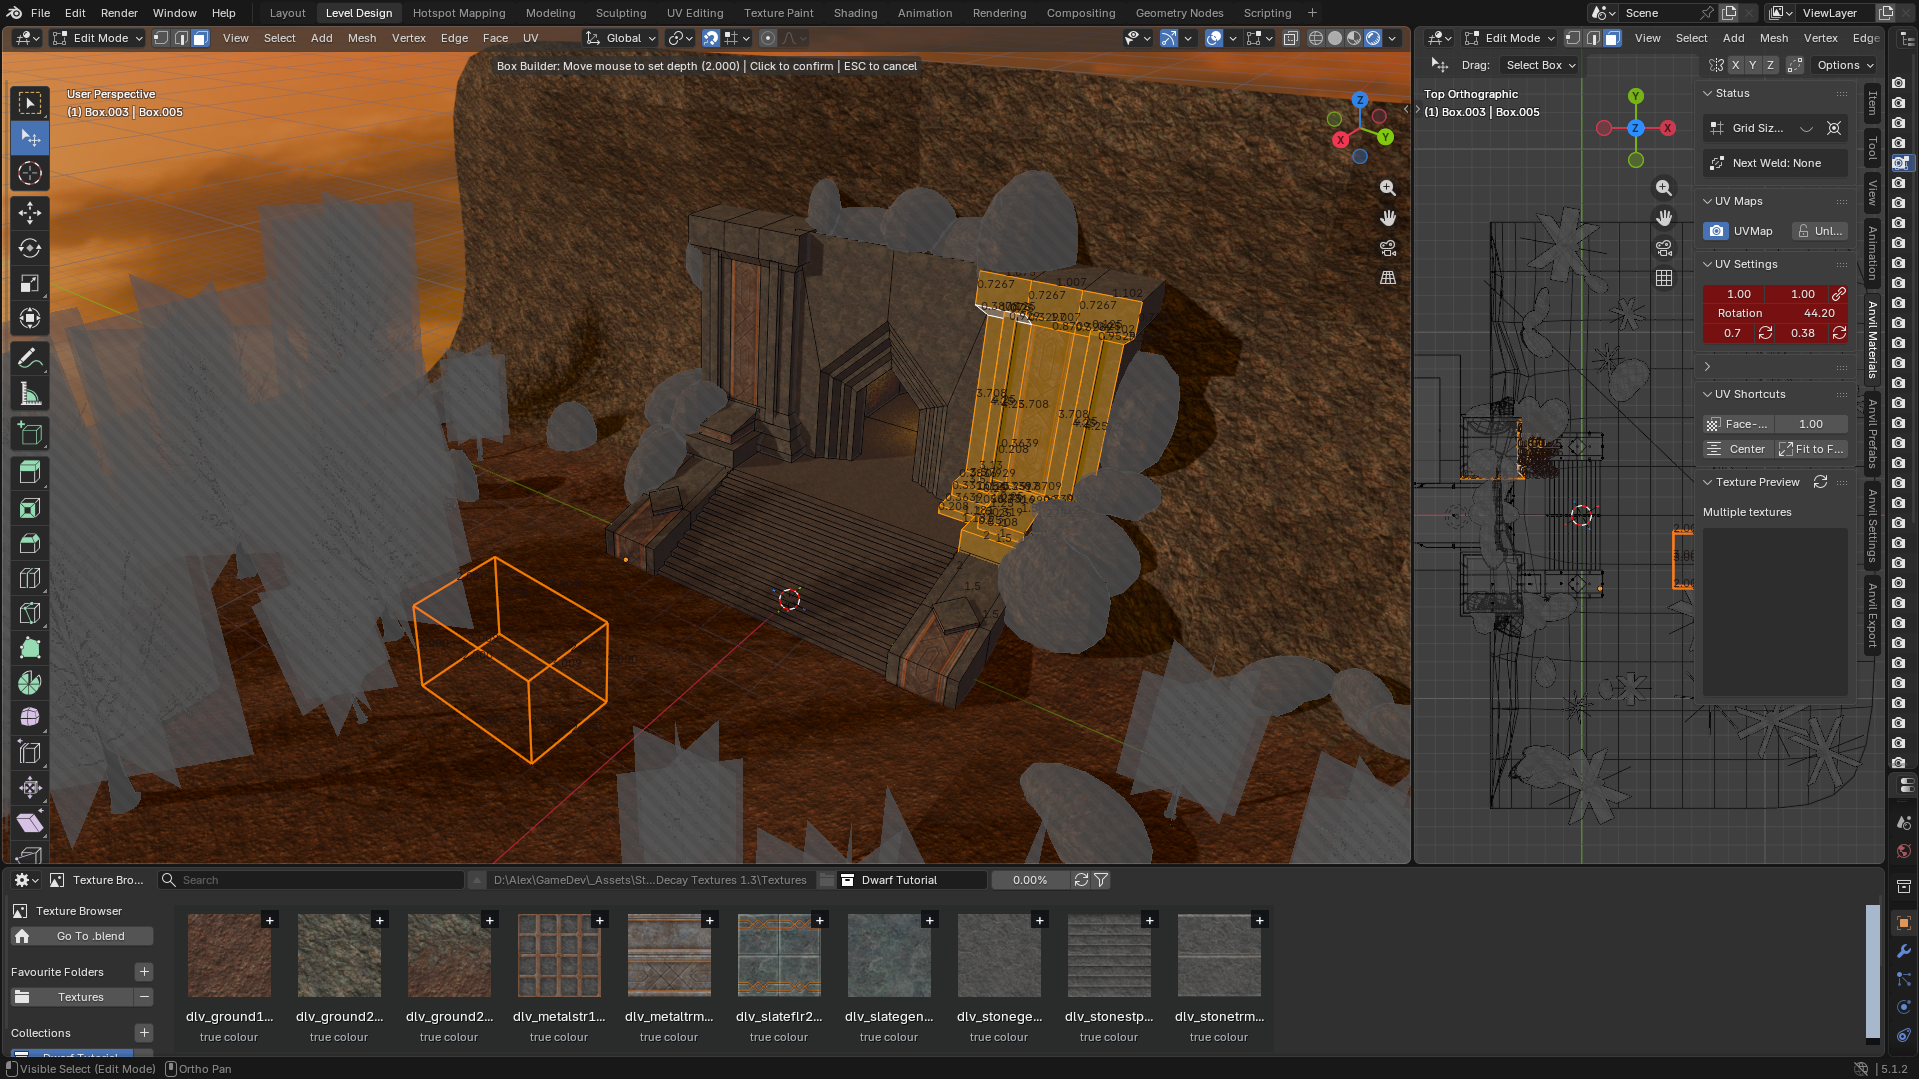Switch to the UV Editing workspace tab
The image size is (1919, 1079).
[x=695, y=13]
